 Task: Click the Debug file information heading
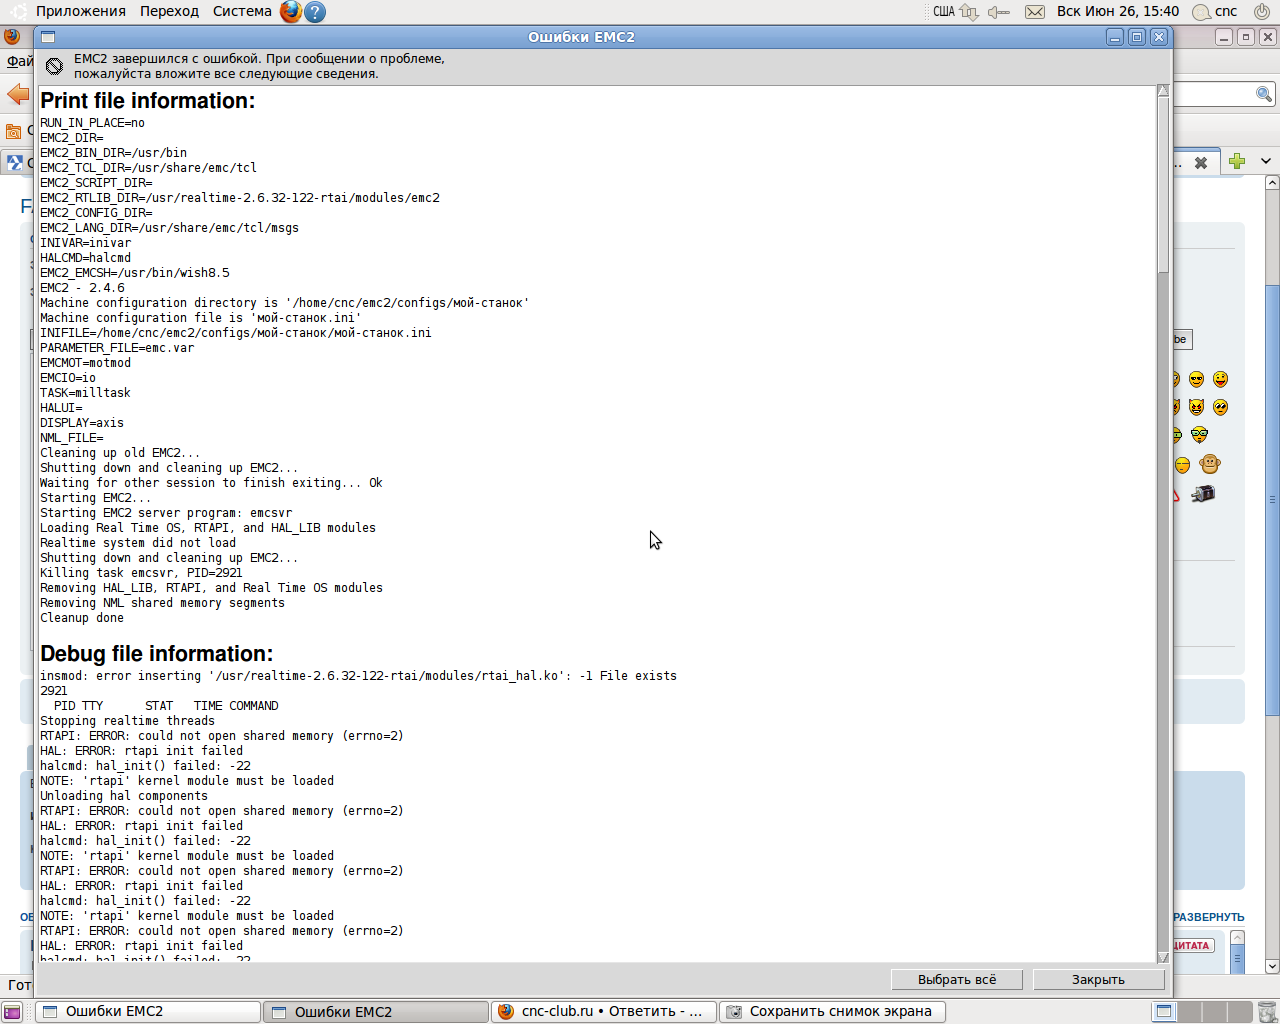(156, 654)
